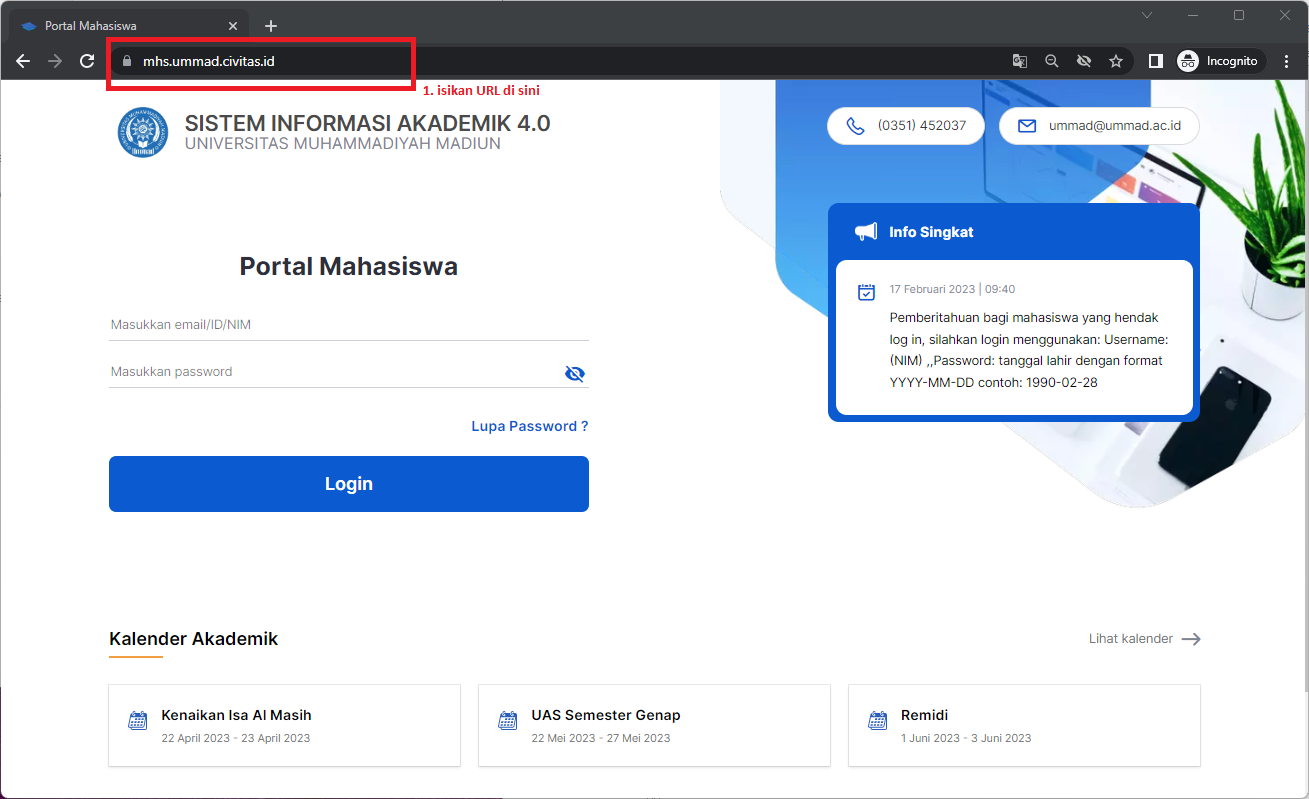
Task: Open the browser side panel icon
Action: (x=1155, y=61)
